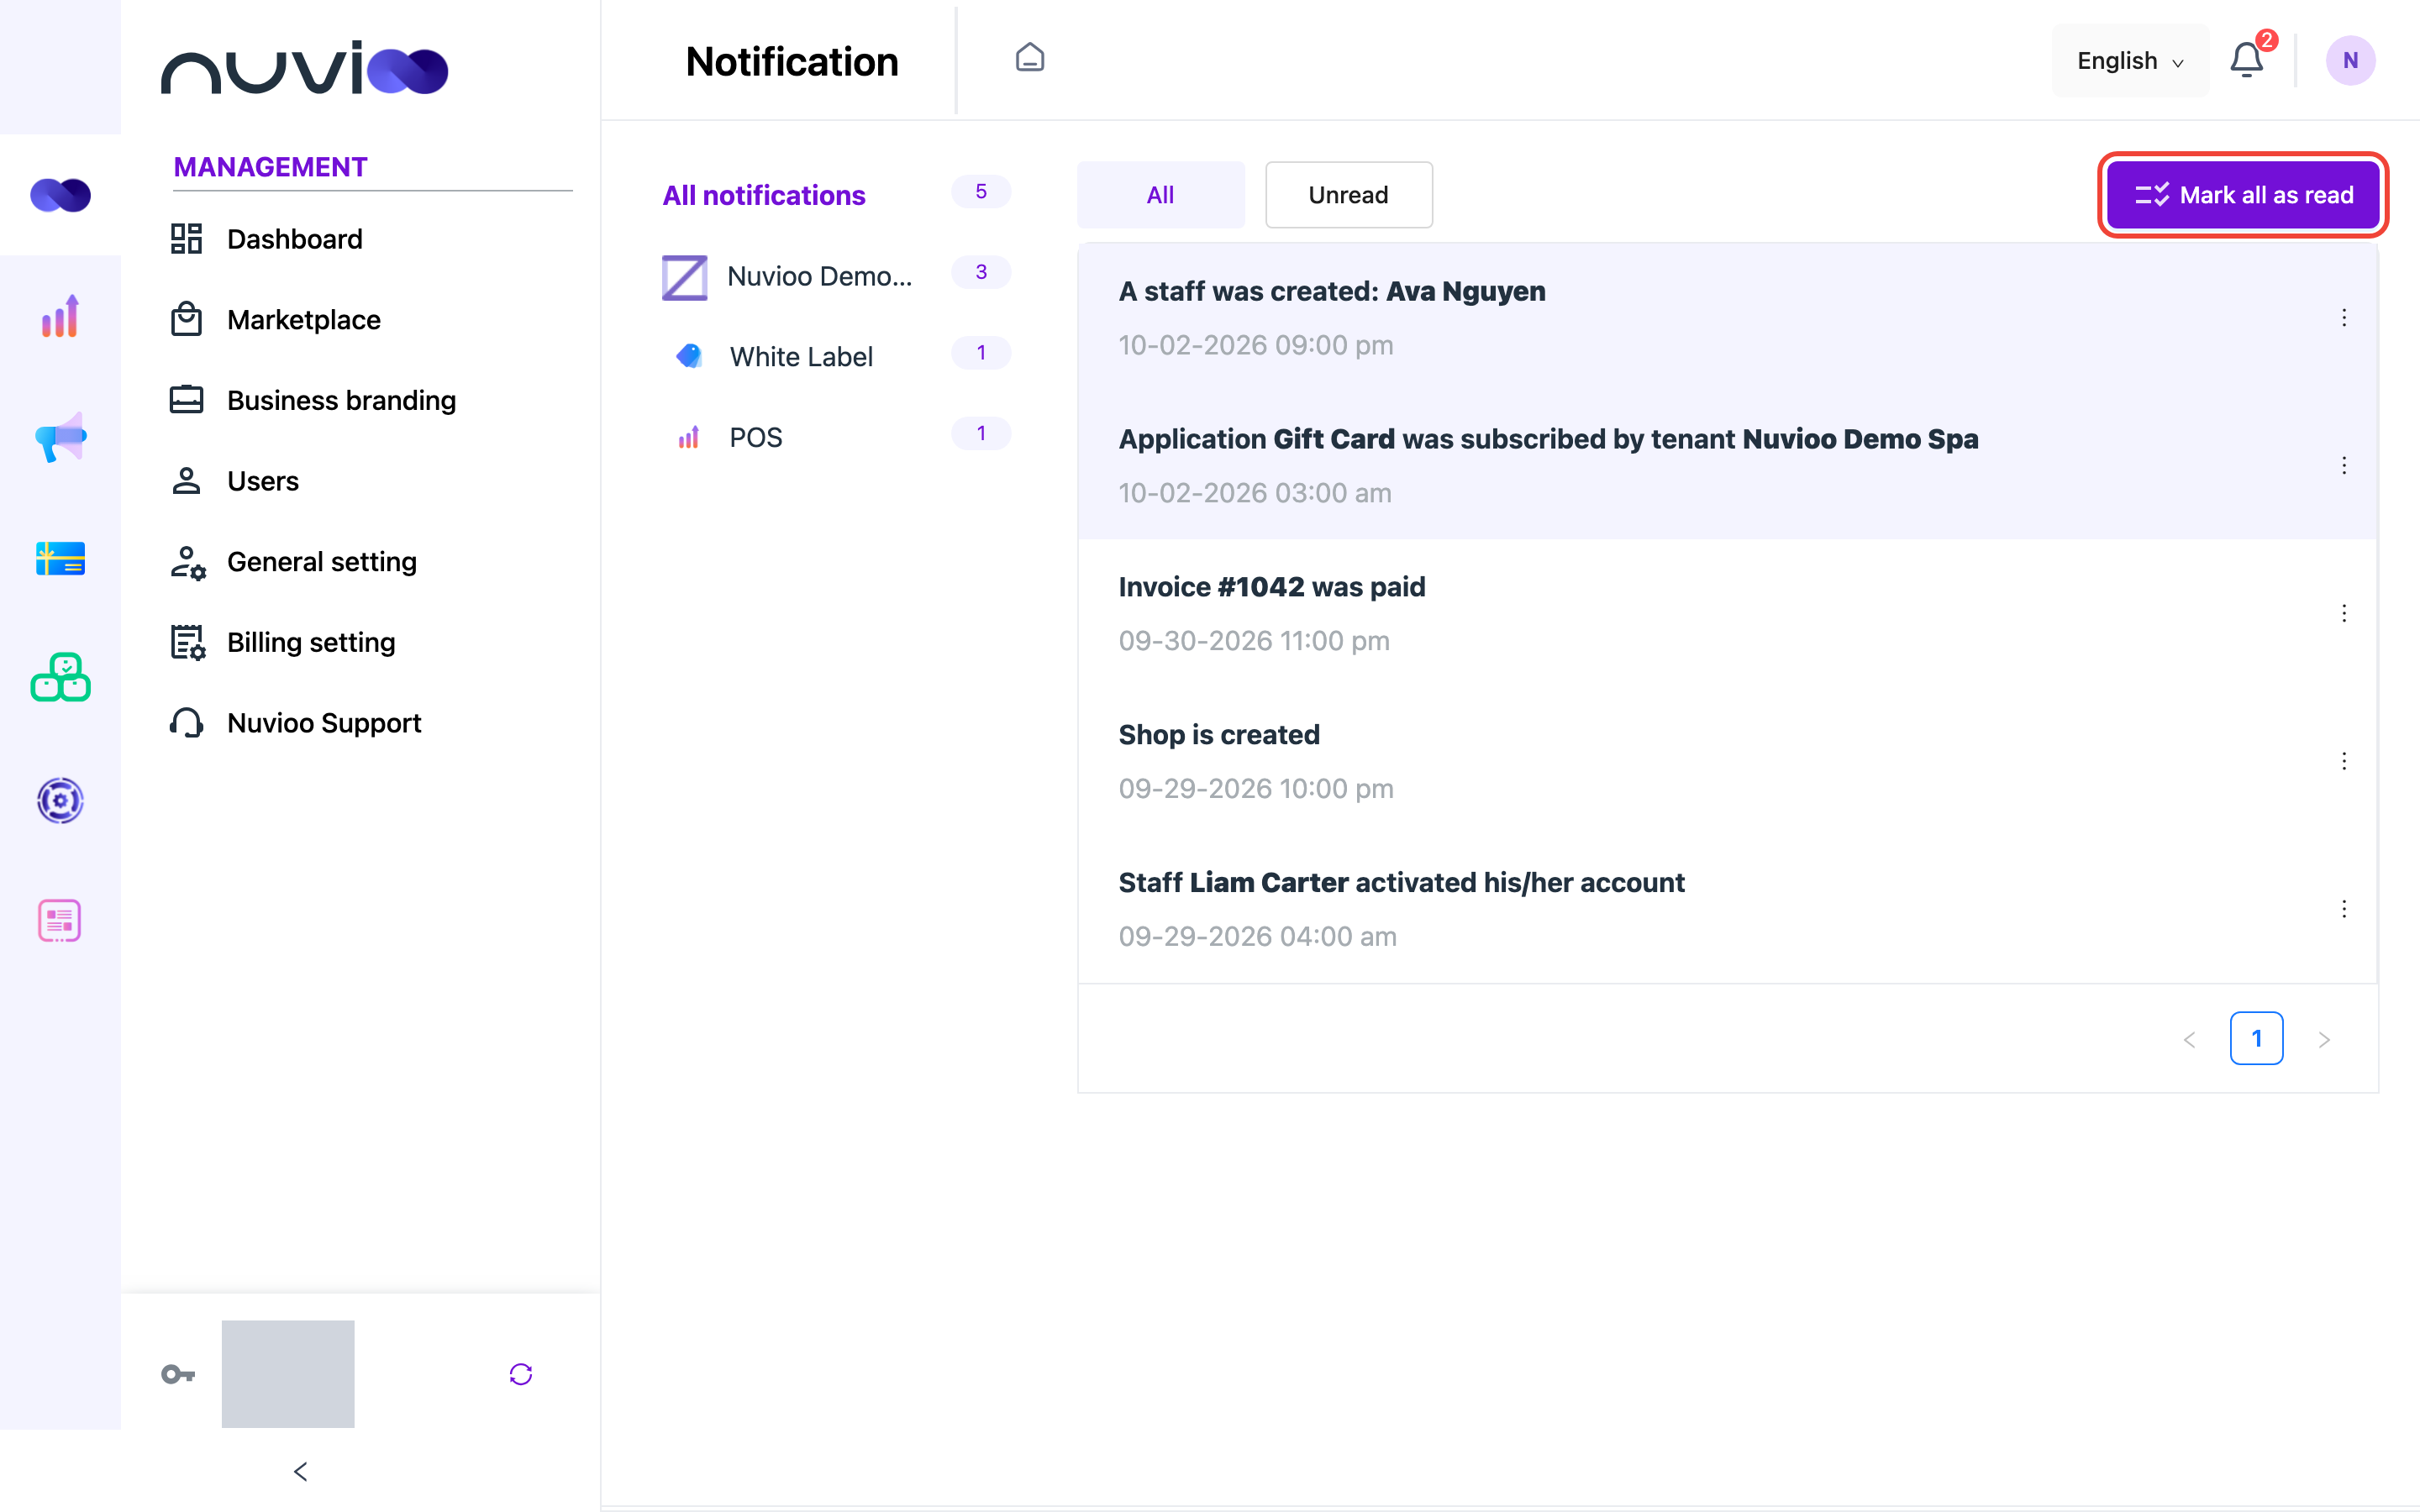Click the home icon in header

[x=1030, y=58]
